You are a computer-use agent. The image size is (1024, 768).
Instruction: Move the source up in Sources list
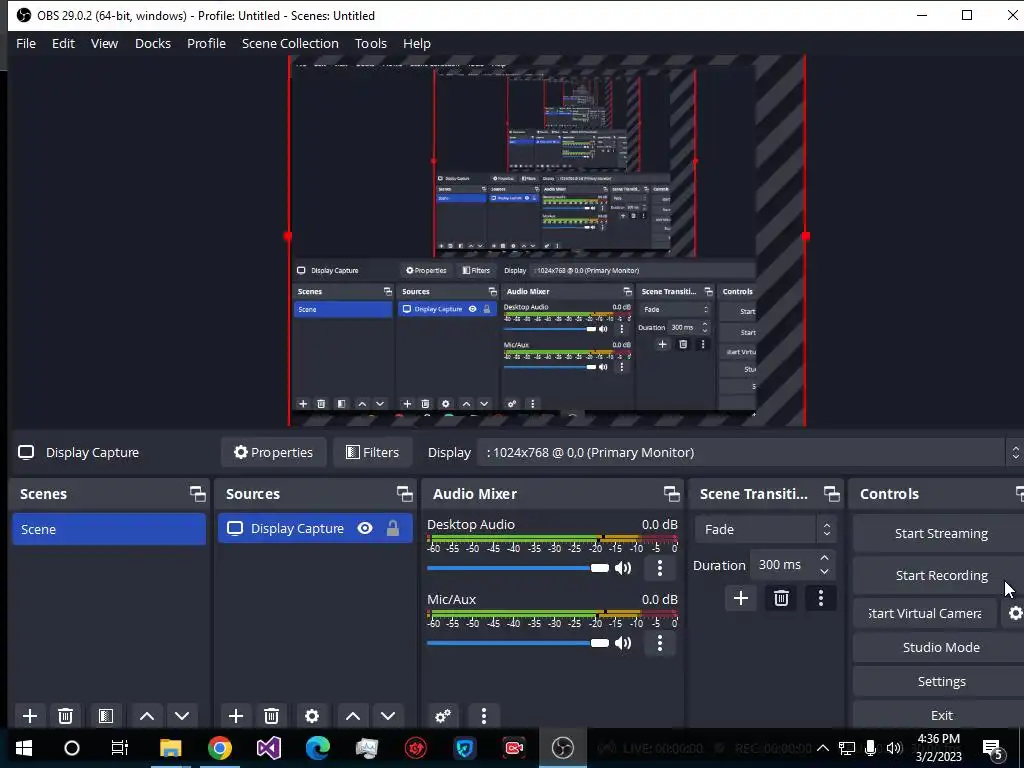(353, 716)
